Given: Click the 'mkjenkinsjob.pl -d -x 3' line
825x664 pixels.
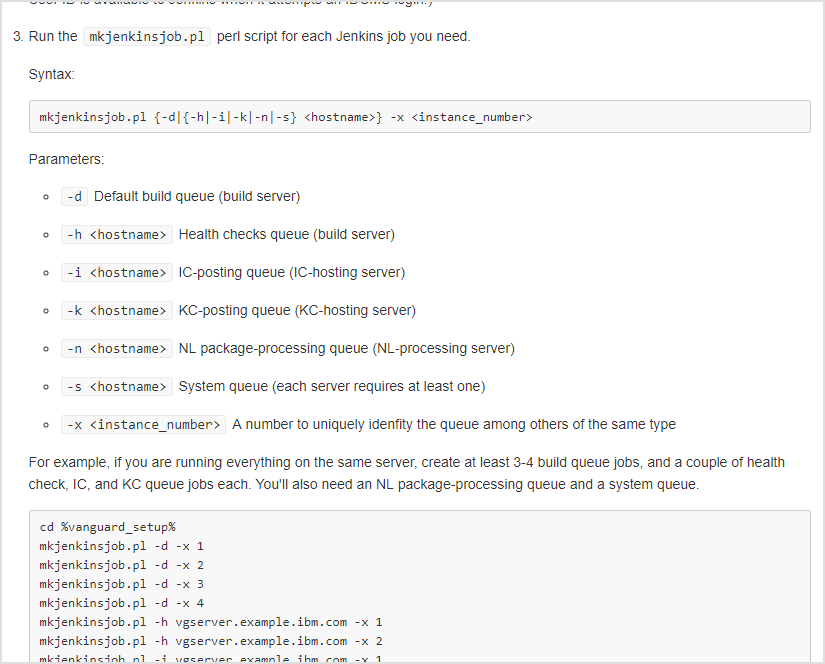Looking at the screenshot, I should [x=122, y=584].
